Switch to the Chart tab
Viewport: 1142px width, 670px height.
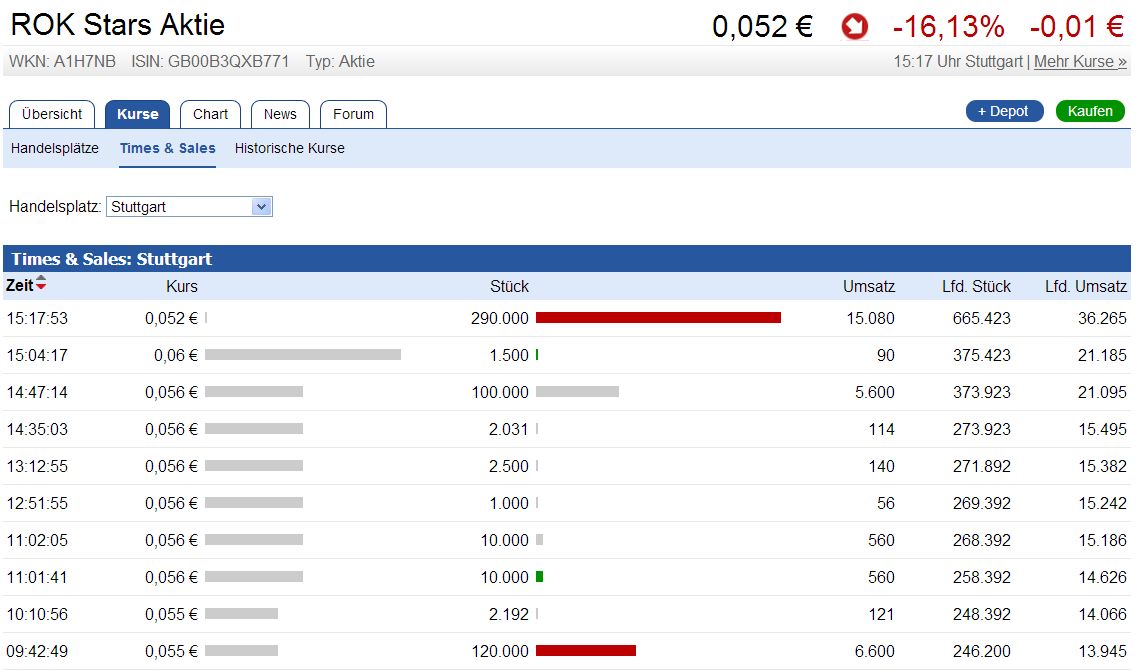click(x=210, y=114)
